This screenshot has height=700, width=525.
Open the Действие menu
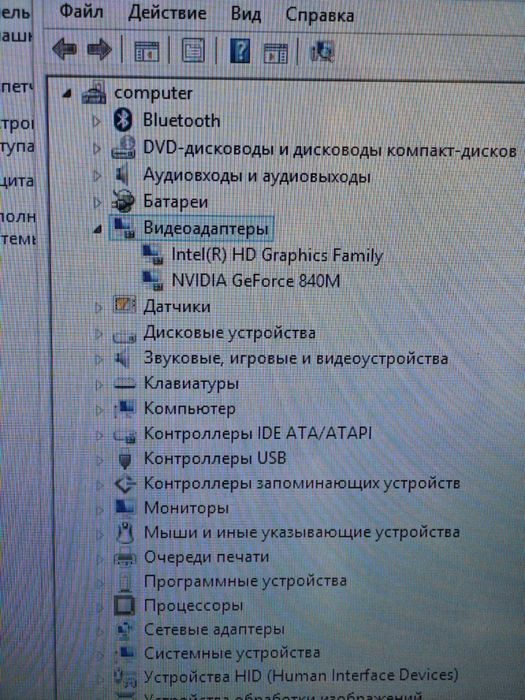pyautogui.click(x=167, y=12)
